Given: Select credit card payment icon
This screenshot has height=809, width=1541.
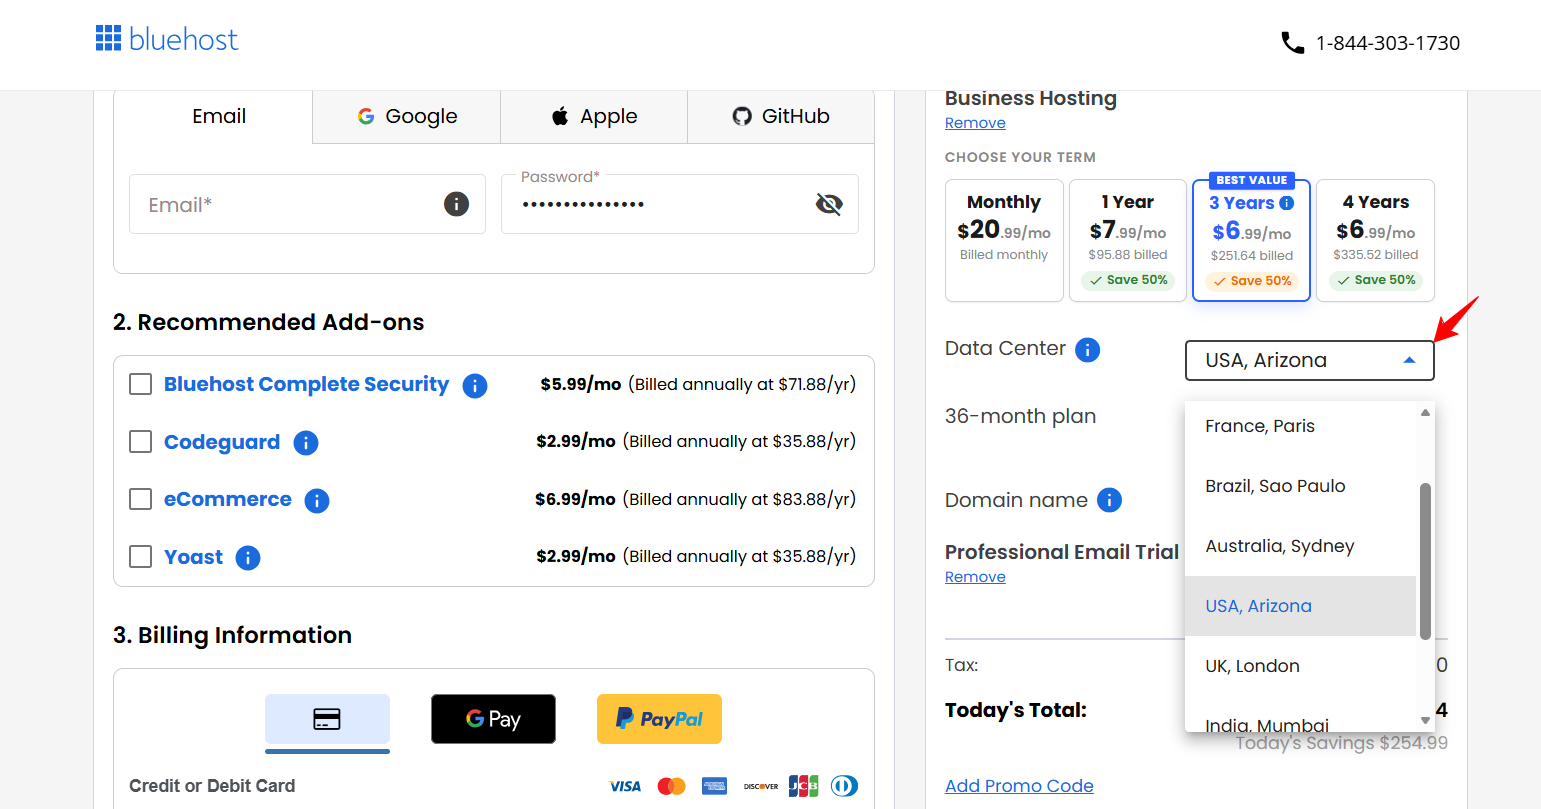Looking at the screenshot, I should click(x=327, y=719).
